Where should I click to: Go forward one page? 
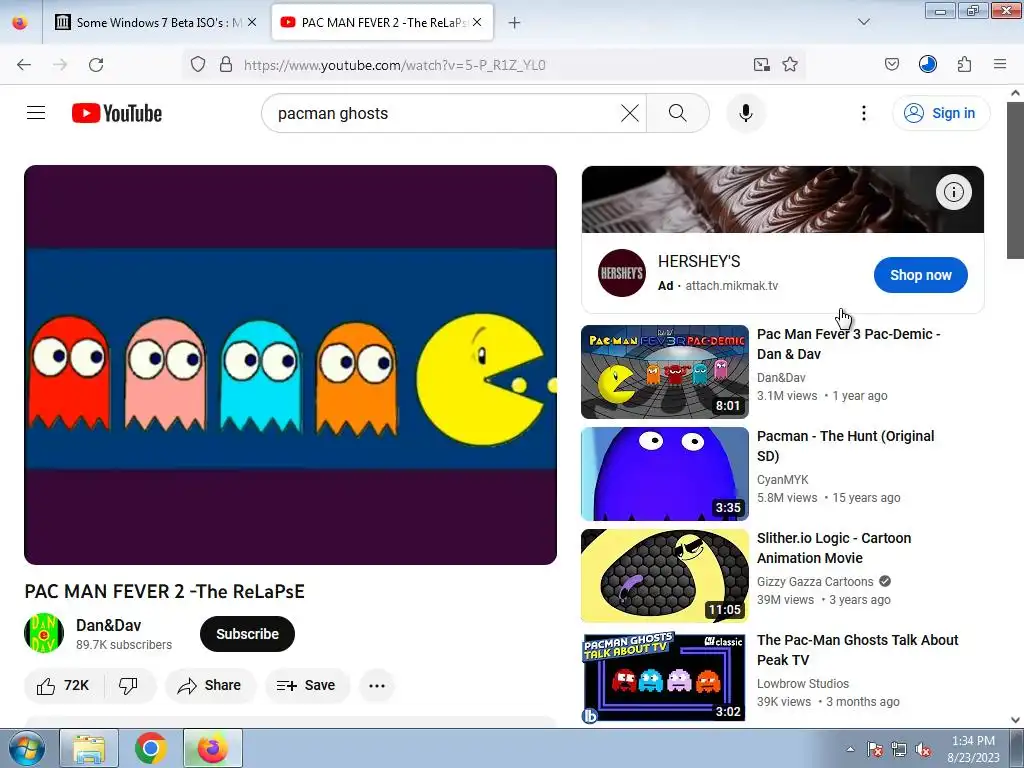[x=60, y=64]
